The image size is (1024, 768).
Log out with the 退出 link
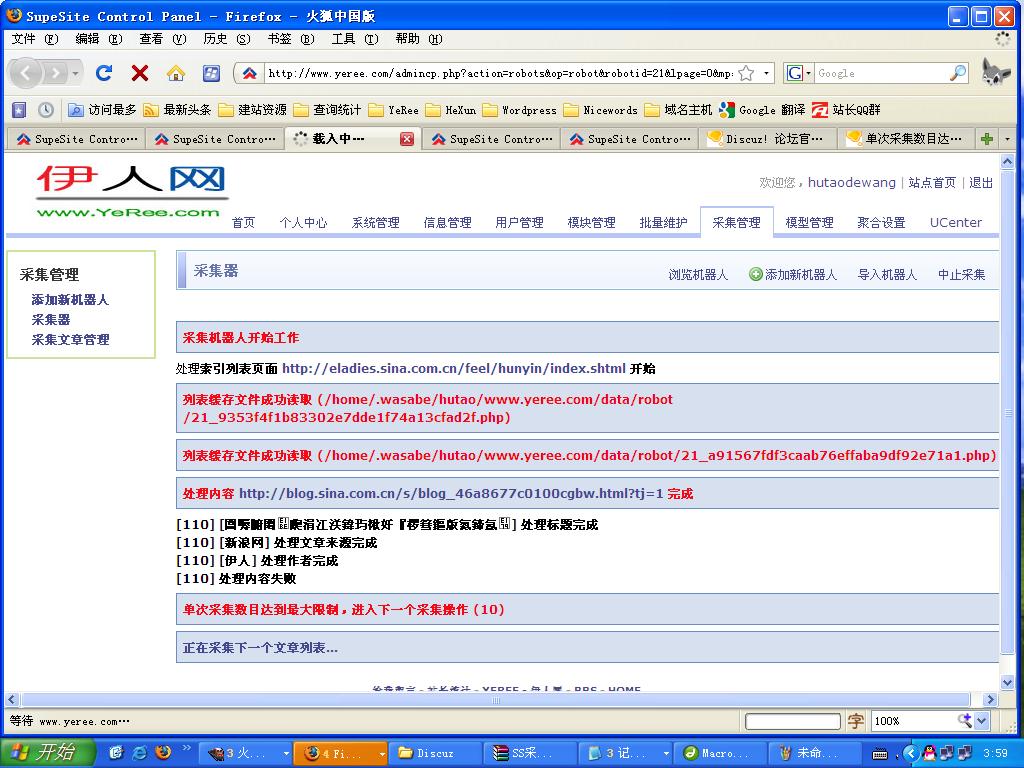981,182
